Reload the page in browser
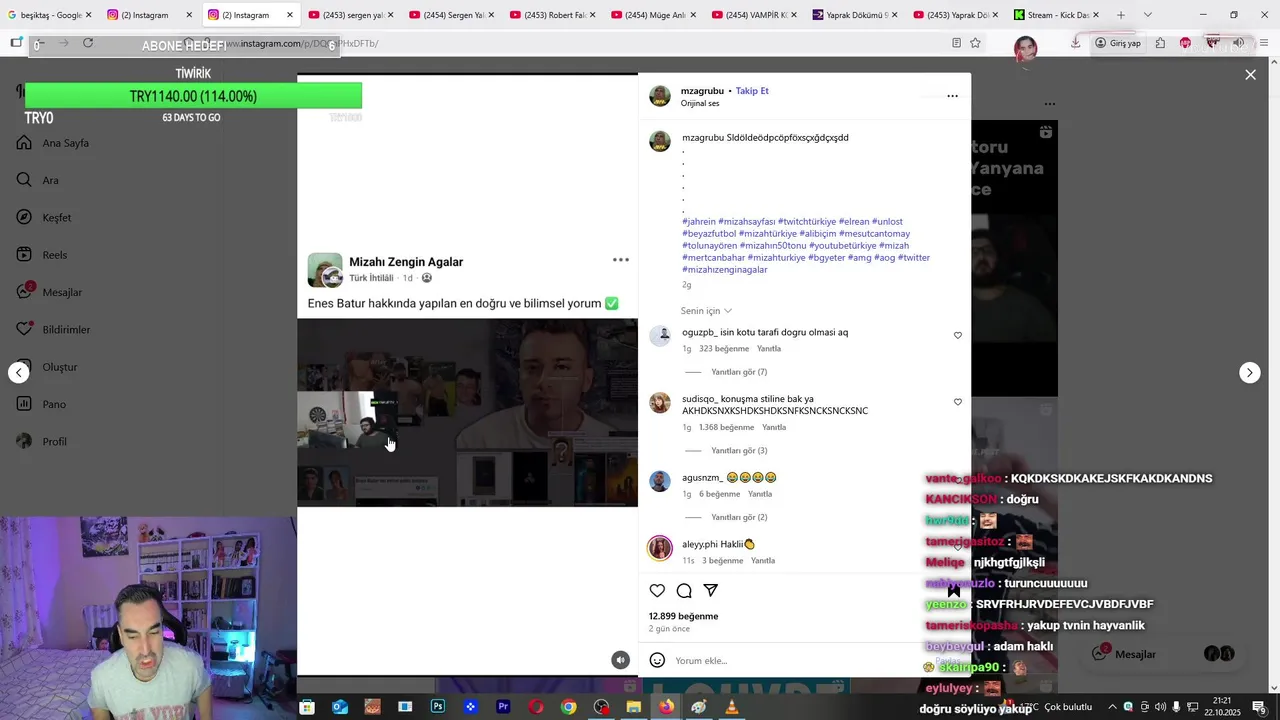Screen dimensions: 1280x720 pyautogui.click(x=88, y=43)
